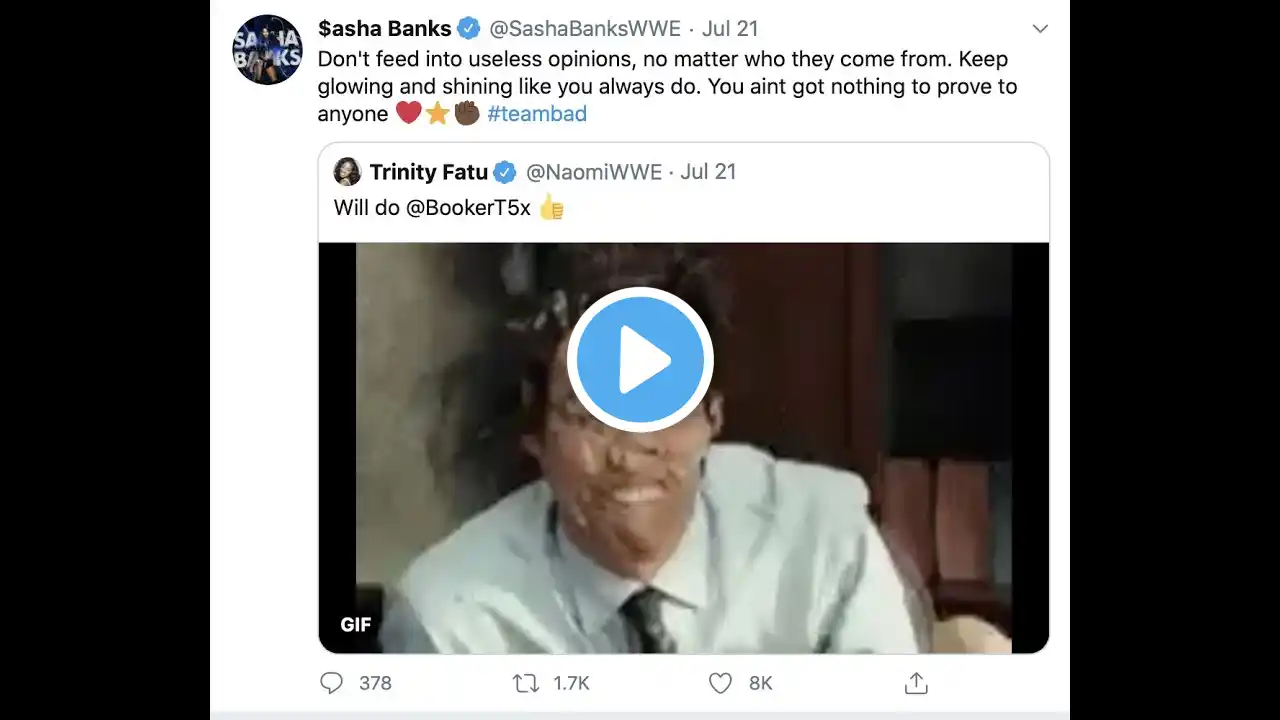Open the Jul 21 tweet timestamp
Screen dimensions: 1280x720
click(x=730, y=28)
